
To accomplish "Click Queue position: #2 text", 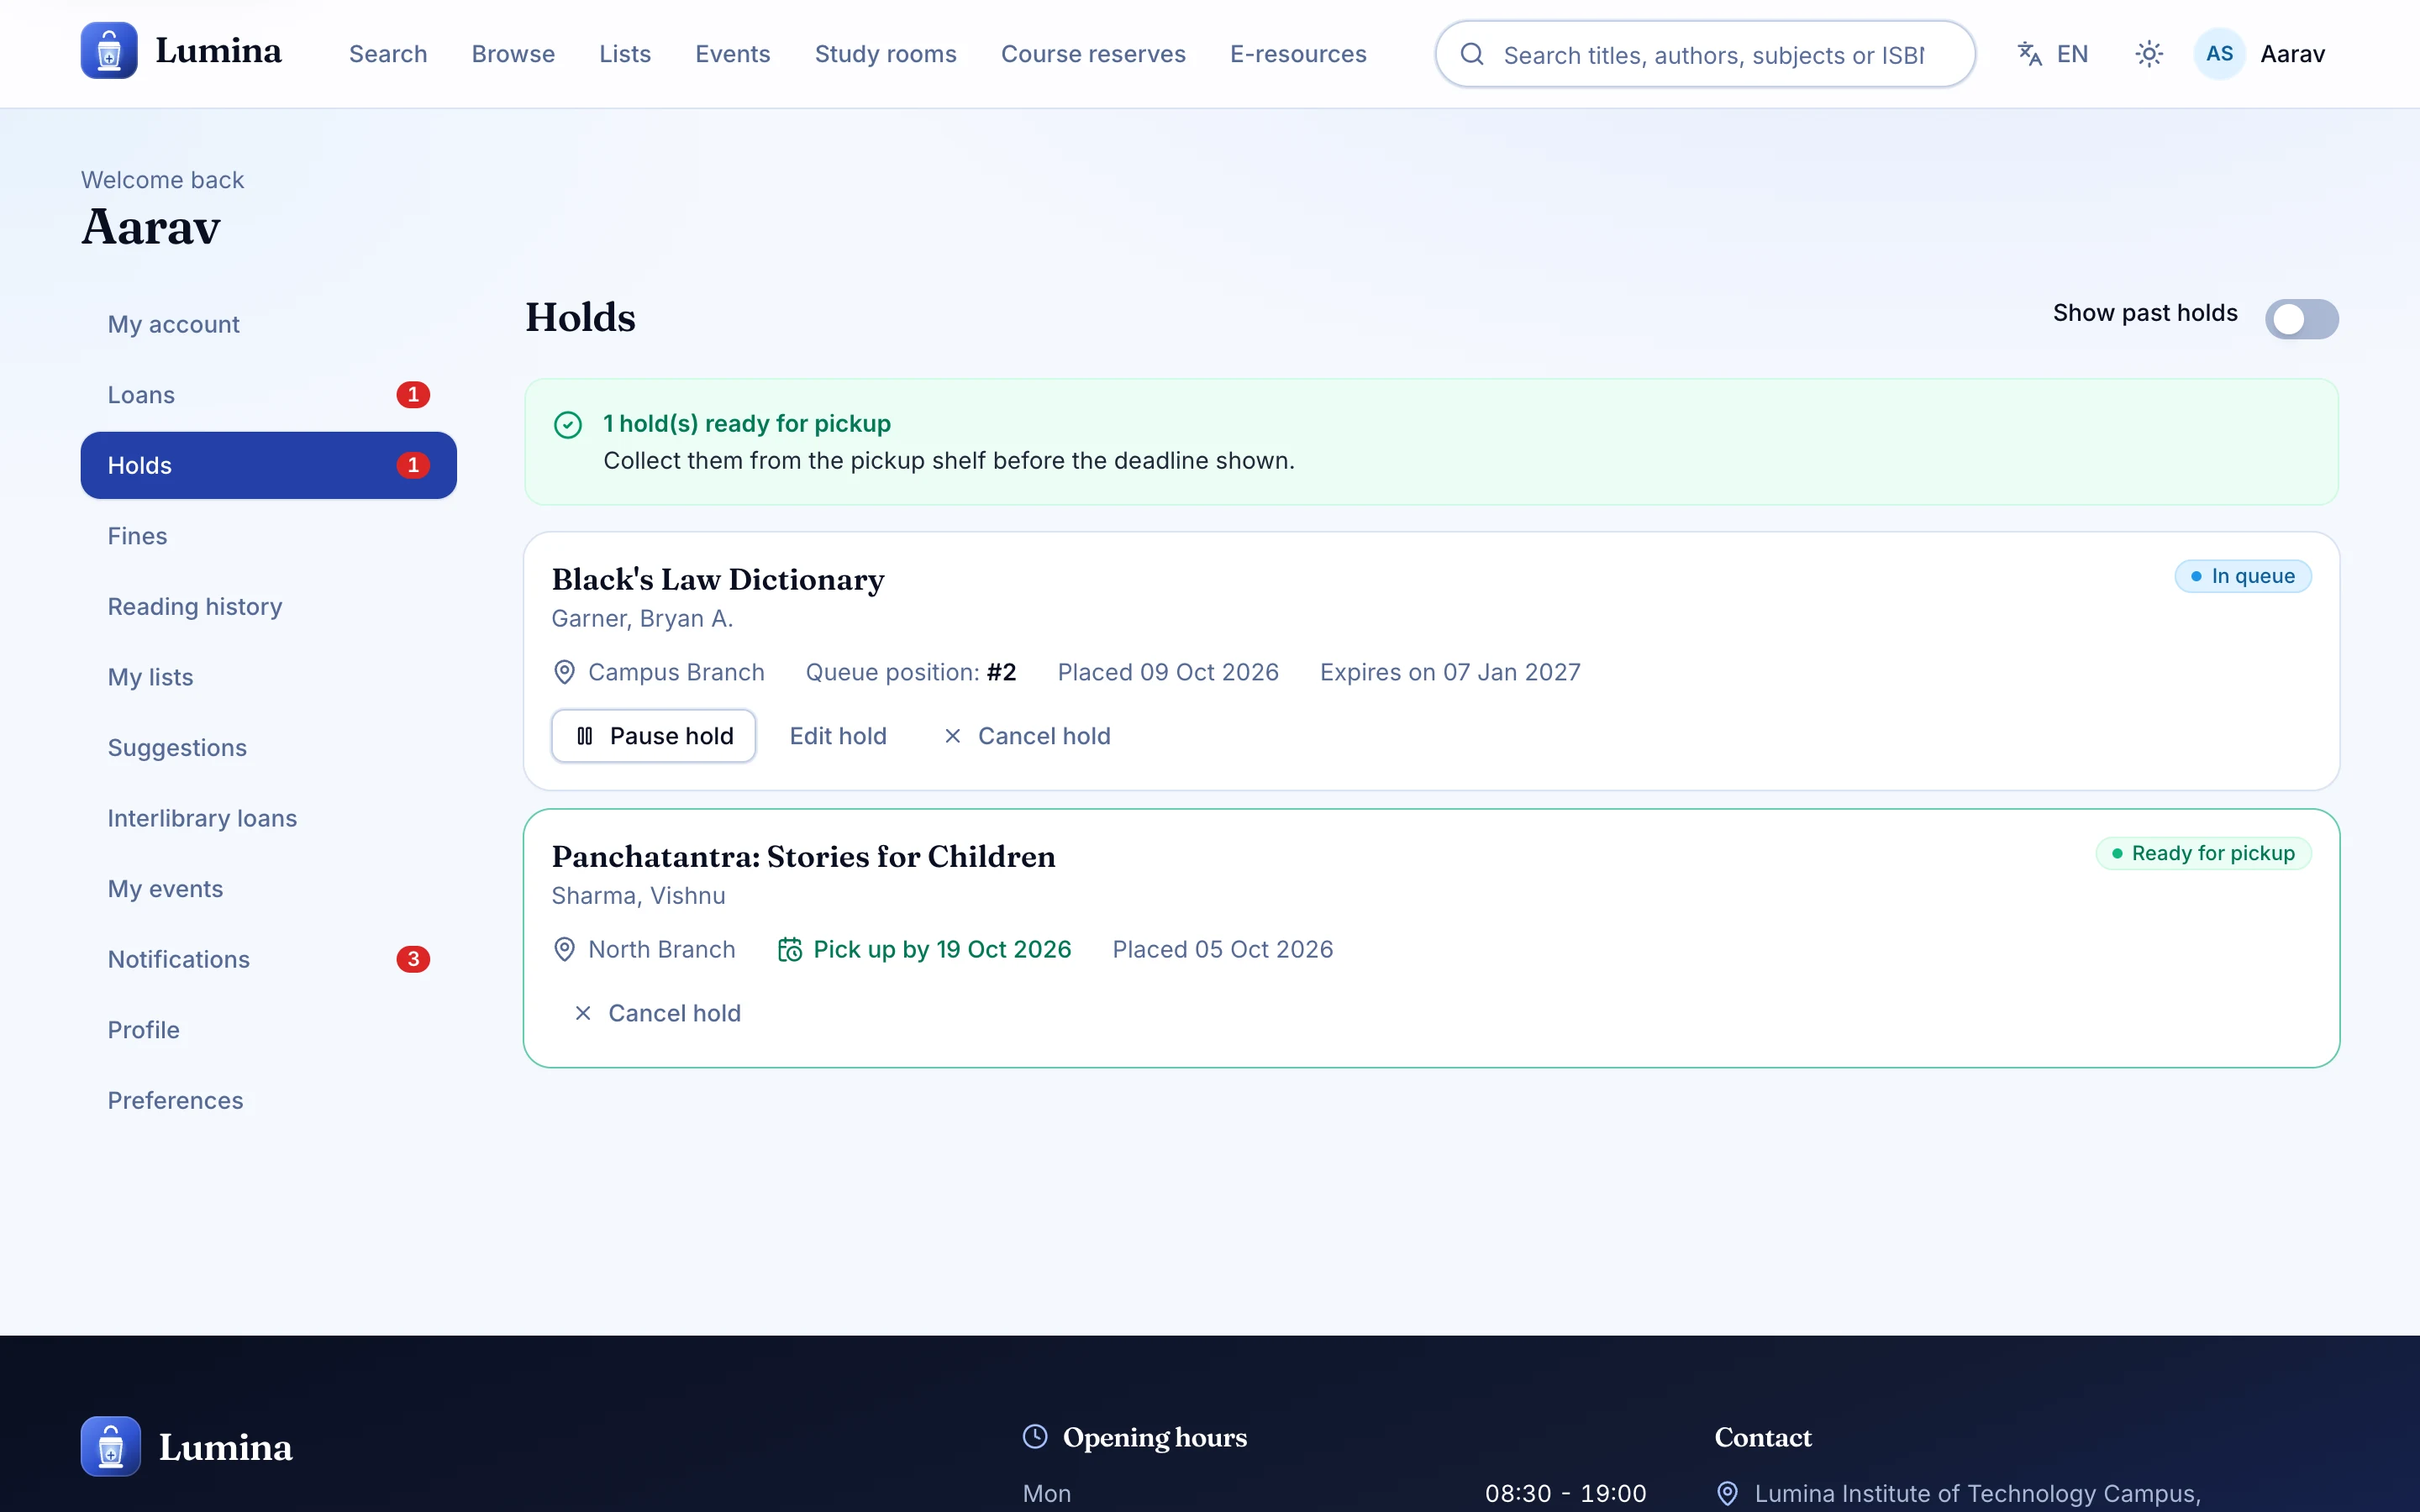I will click(x=911, y=672).
